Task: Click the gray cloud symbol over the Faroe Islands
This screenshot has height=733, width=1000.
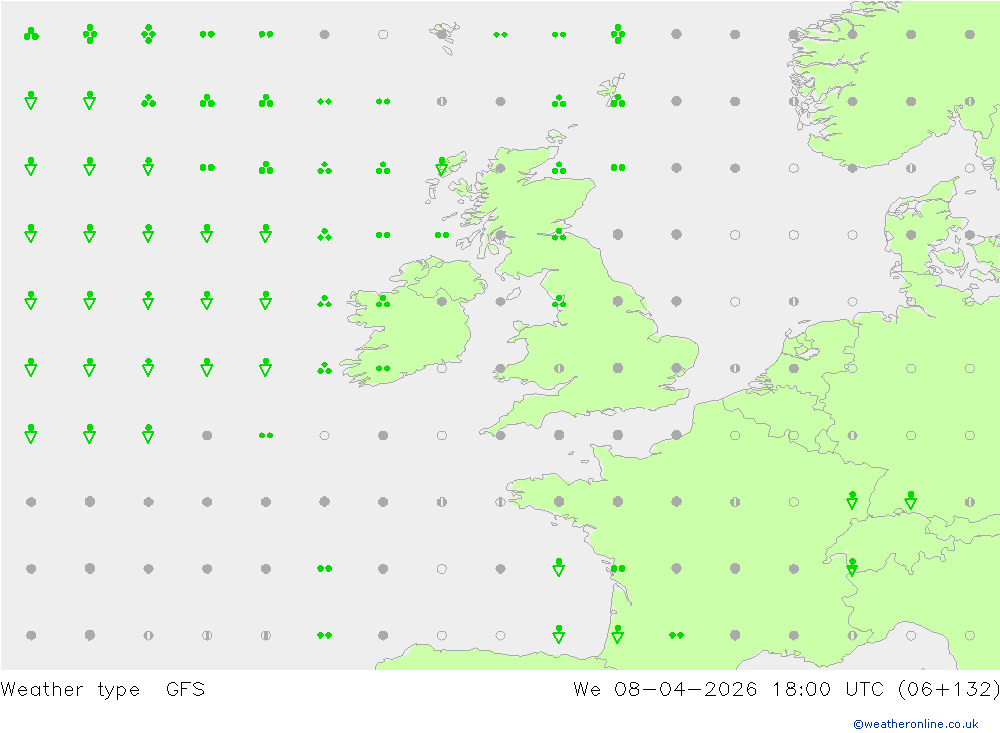Action: 441,34
